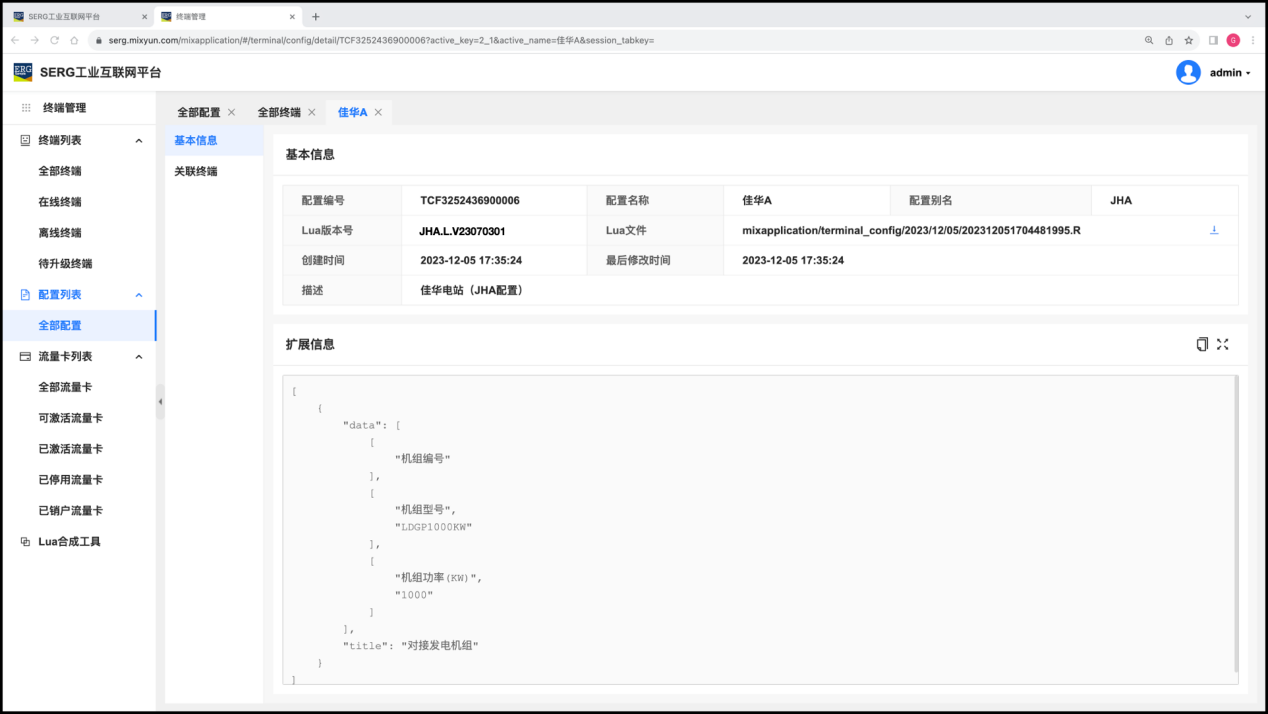This screenshot has width=1268, height=714.
Task: Open the Lua合成工具 menu item
Action: coord(69,542)
